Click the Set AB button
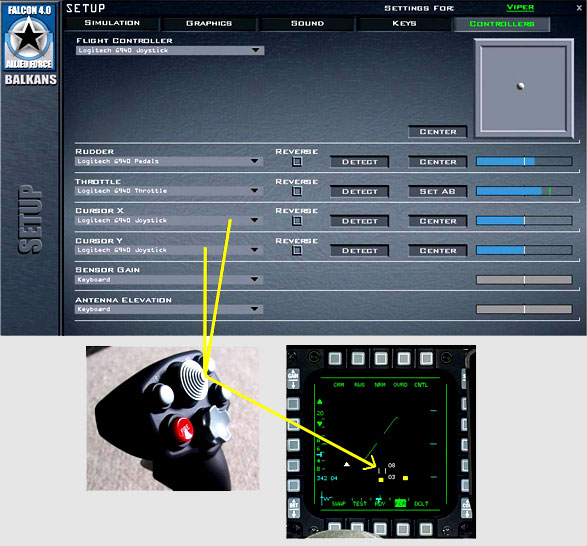 (438, 191)
